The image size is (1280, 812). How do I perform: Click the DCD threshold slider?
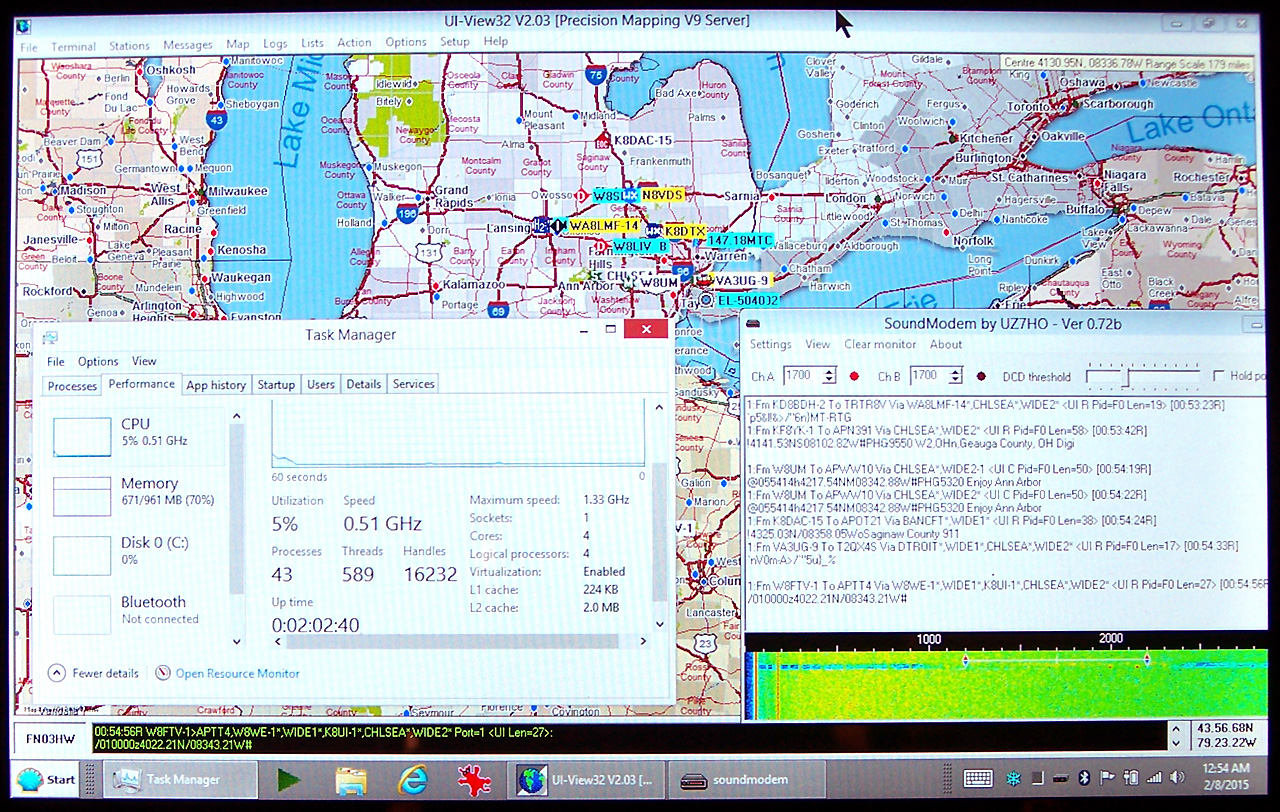(1127, 376)
